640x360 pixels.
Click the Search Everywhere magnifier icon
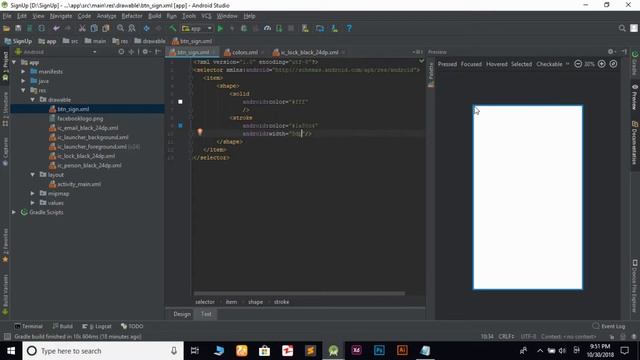pos(622,28)
